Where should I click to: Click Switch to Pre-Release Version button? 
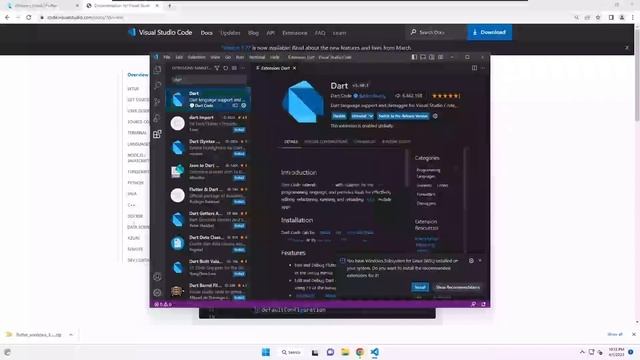[403, 116]
